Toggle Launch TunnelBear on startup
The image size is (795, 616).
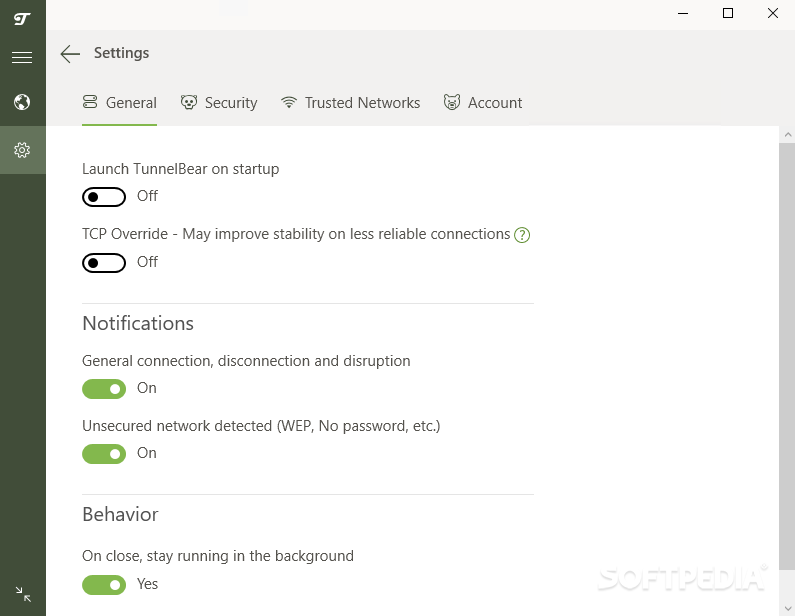click(104, 197)
